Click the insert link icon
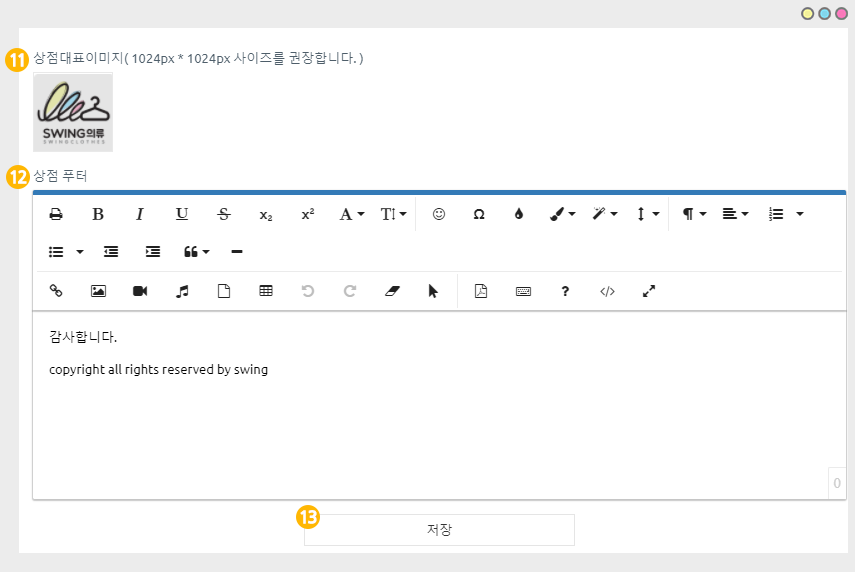 [x=56, y=291]
